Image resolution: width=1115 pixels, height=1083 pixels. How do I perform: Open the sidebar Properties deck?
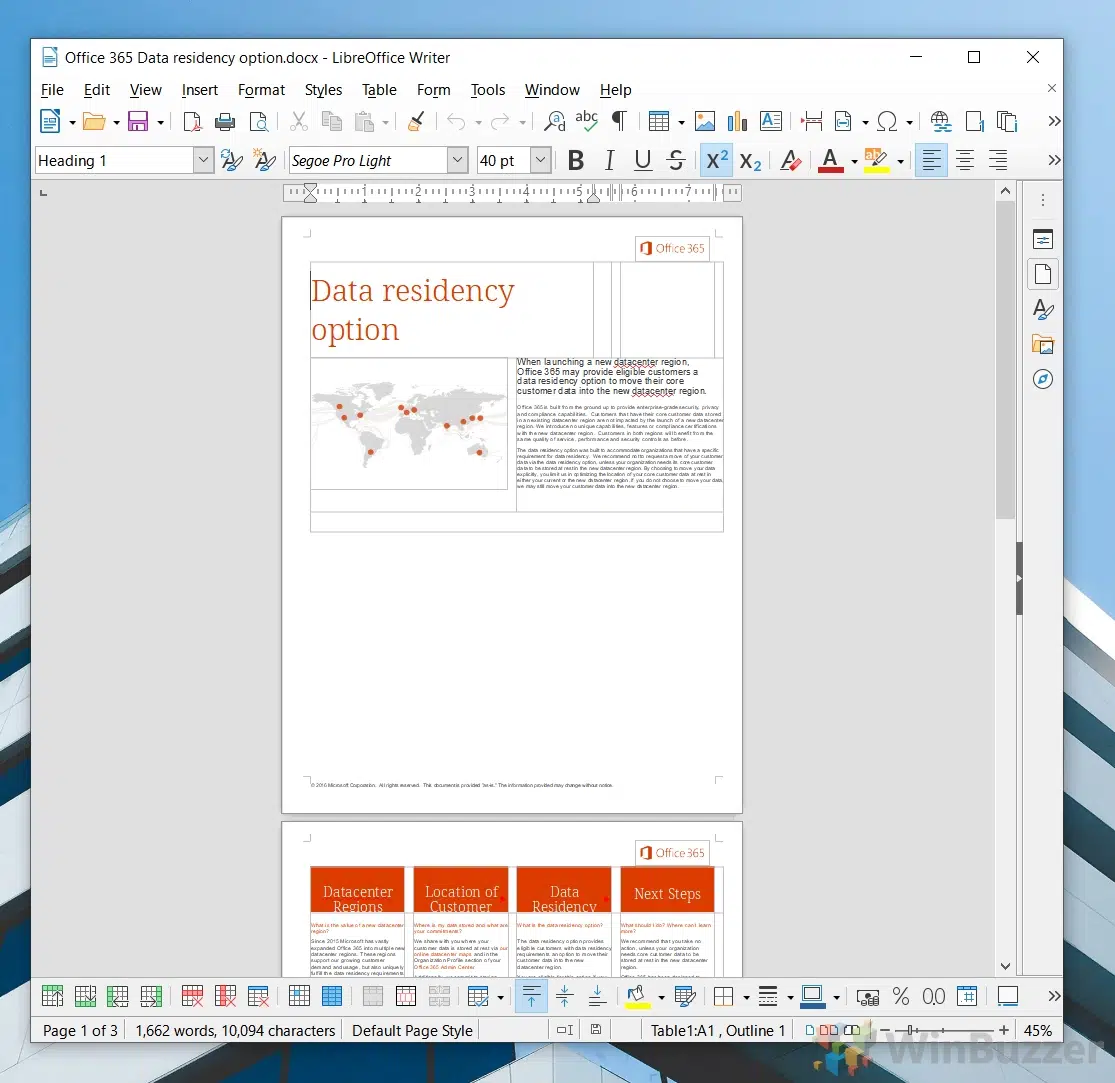1043,240
